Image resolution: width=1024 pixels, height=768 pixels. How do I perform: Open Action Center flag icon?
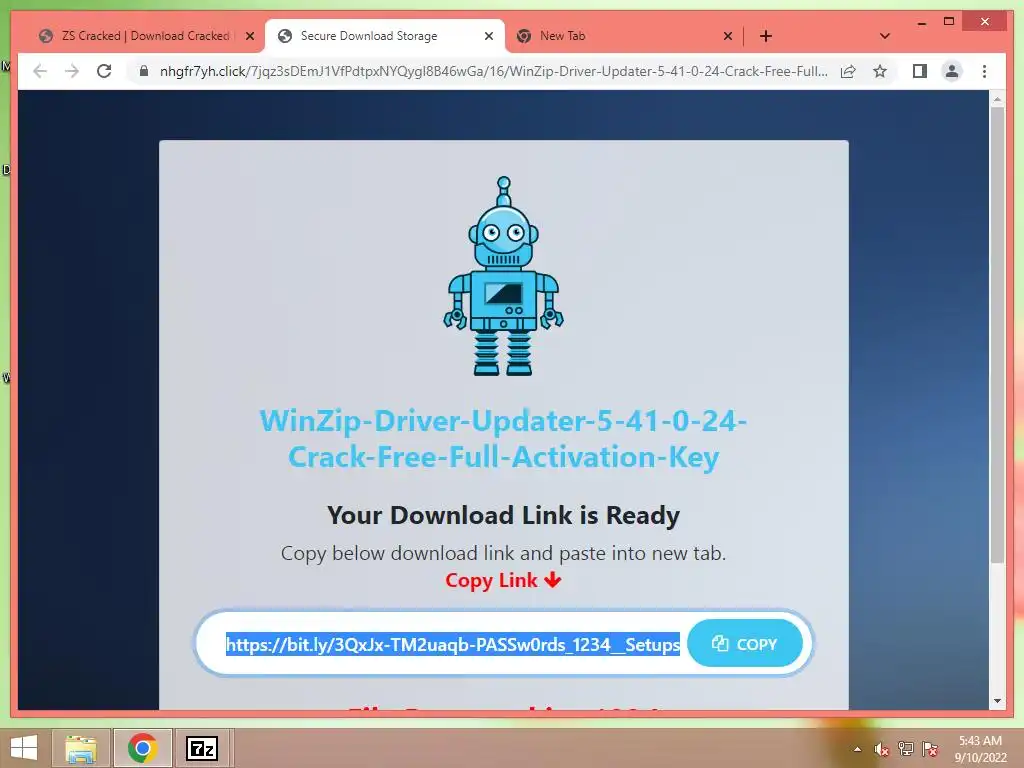pos(930,749)
